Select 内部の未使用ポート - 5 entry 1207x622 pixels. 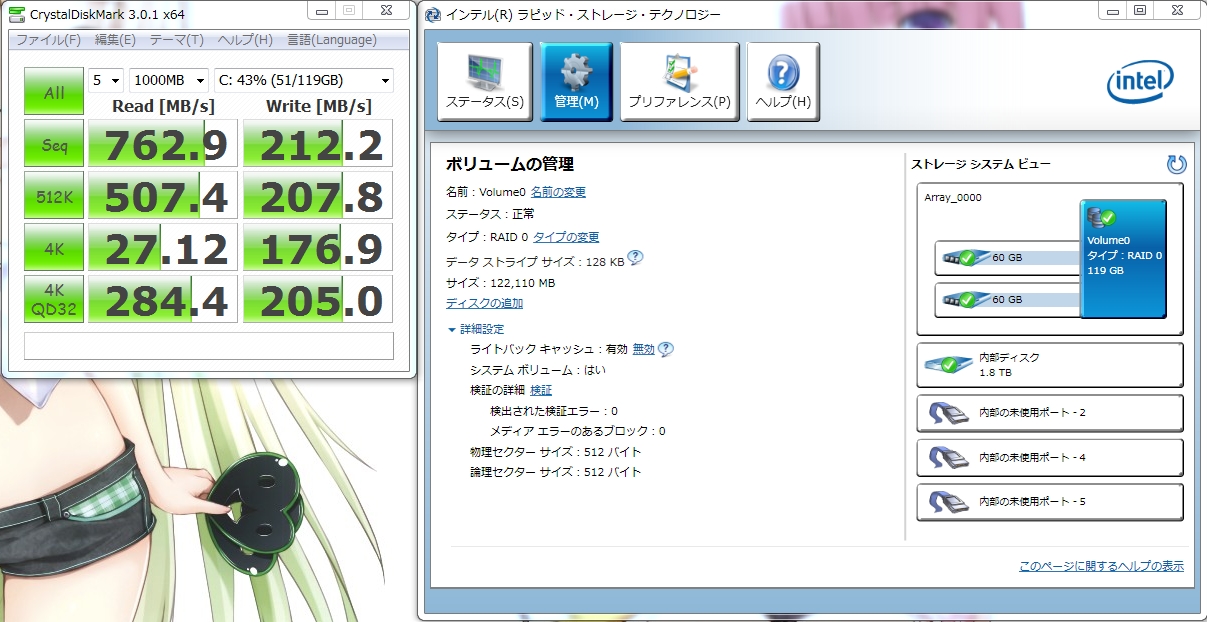click(x=1050, y=502)
